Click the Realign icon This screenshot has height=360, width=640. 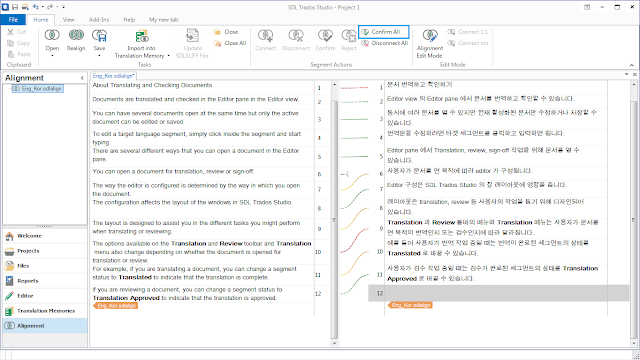tap(76, 36)
